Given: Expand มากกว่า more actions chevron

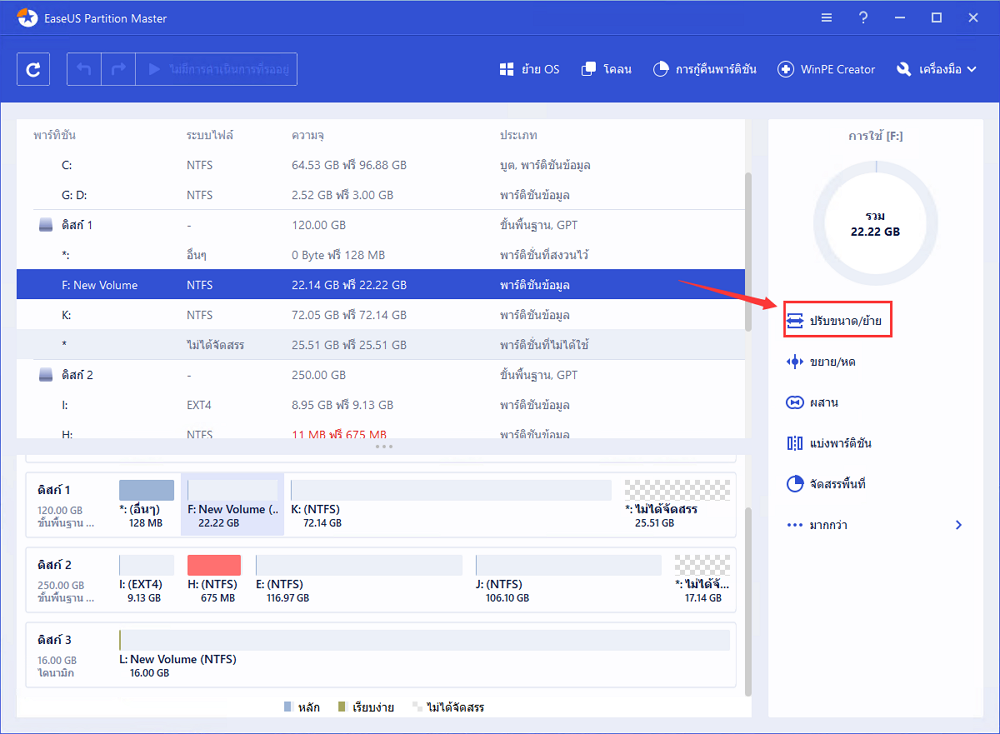Looking at the screenshot, I should click(959, 525).
